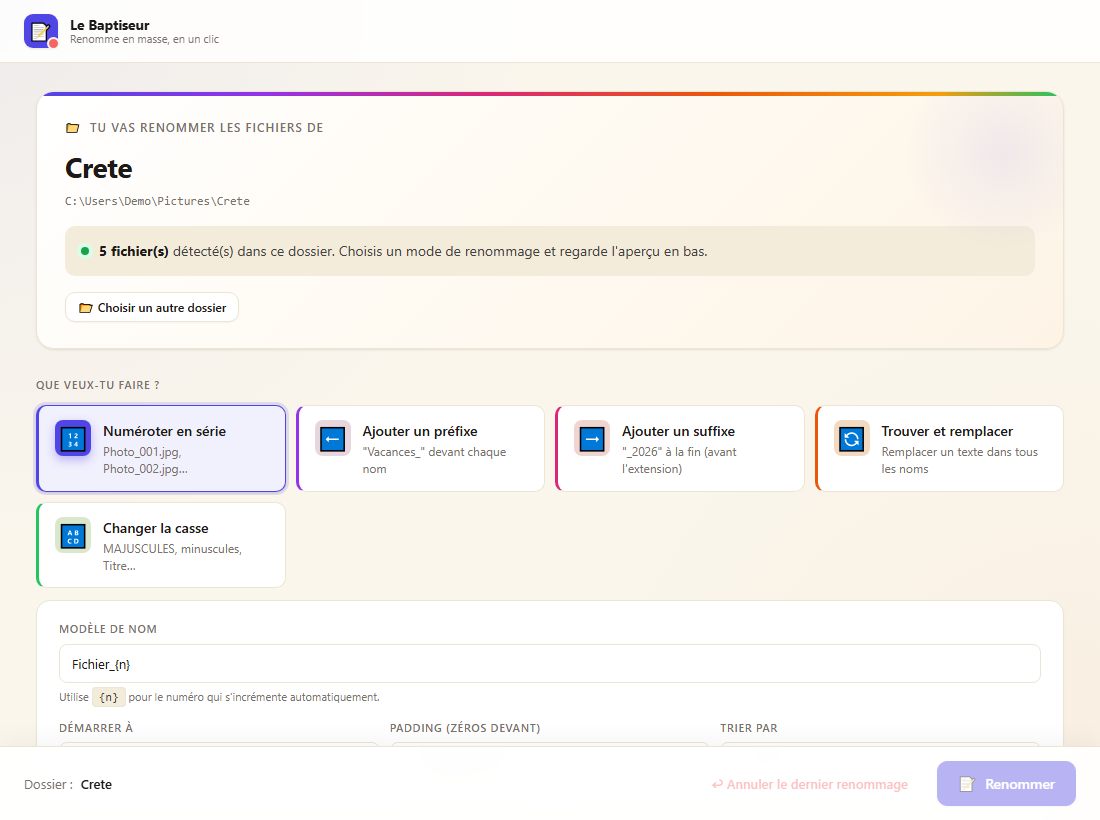
Task: Select the Numéroter en série mode
Action: pyautogui.click(x=161, y=449)
